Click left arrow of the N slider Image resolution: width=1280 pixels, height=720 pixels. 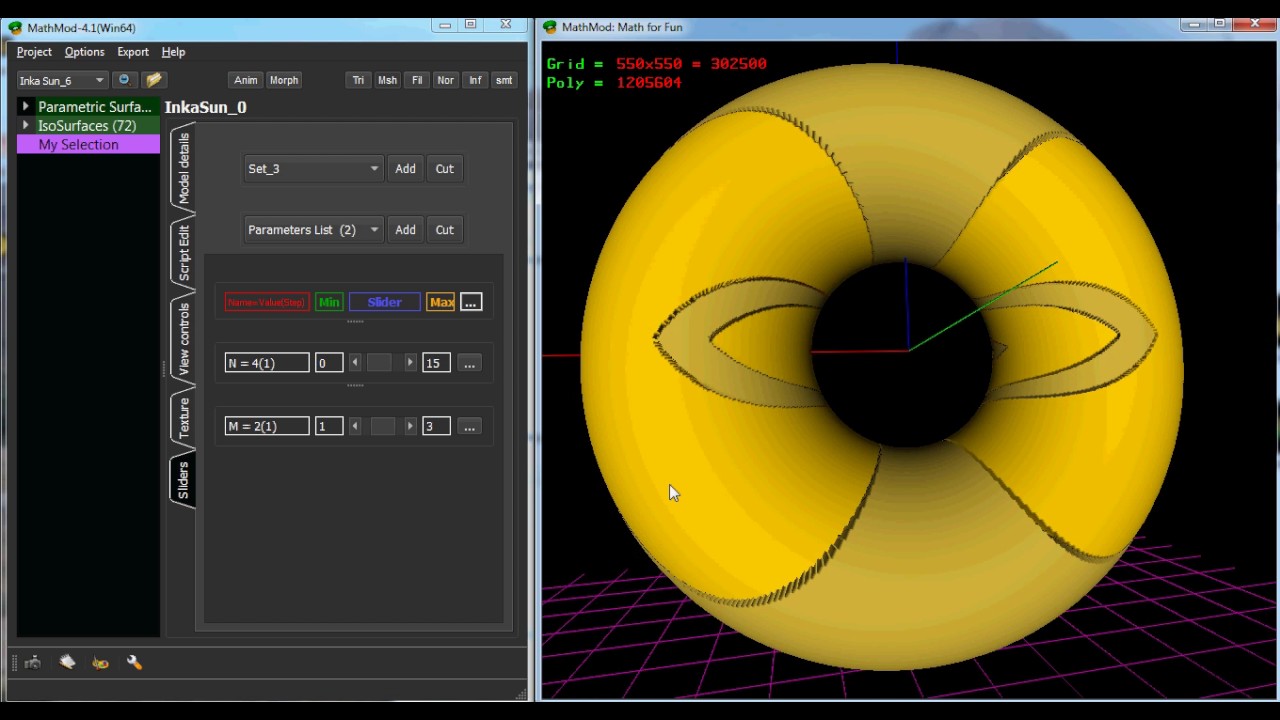click(355, 363)
